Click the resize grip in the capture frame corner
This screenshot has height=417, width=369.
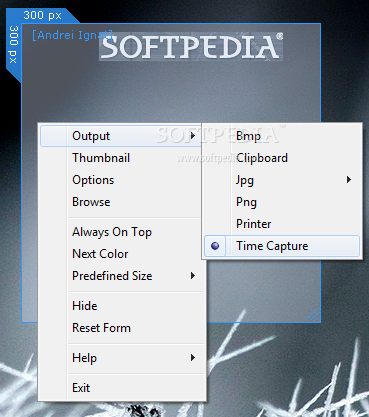tap(312, 314)
